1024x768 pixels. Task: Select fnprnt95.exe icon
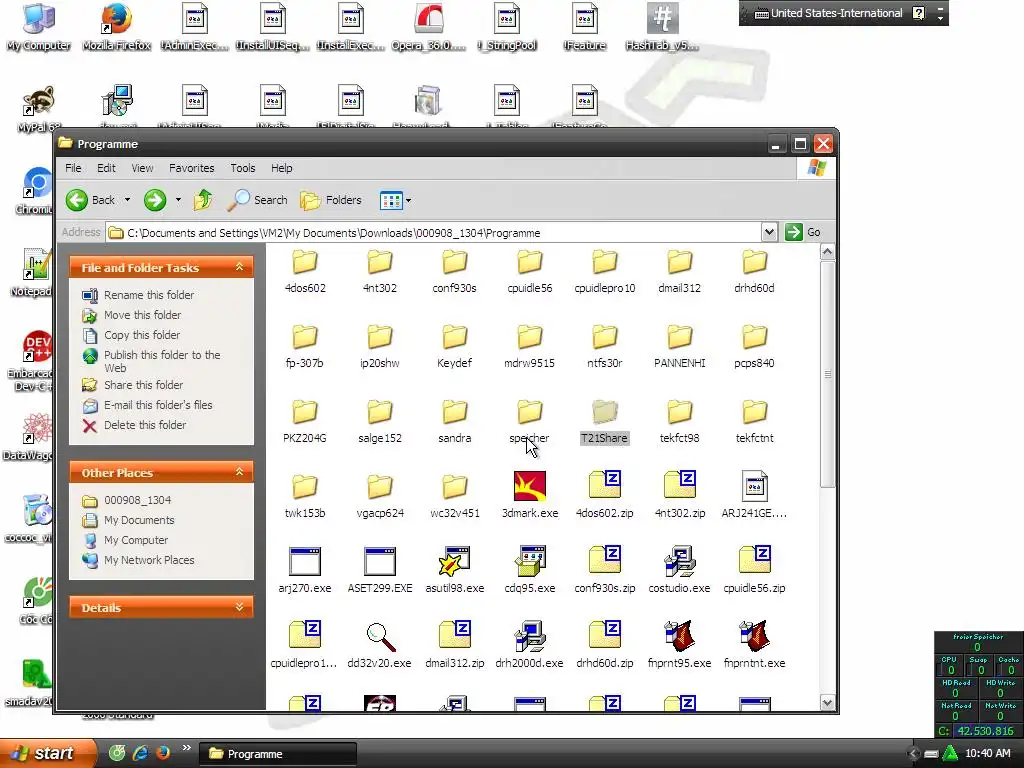tap(679, 636)
